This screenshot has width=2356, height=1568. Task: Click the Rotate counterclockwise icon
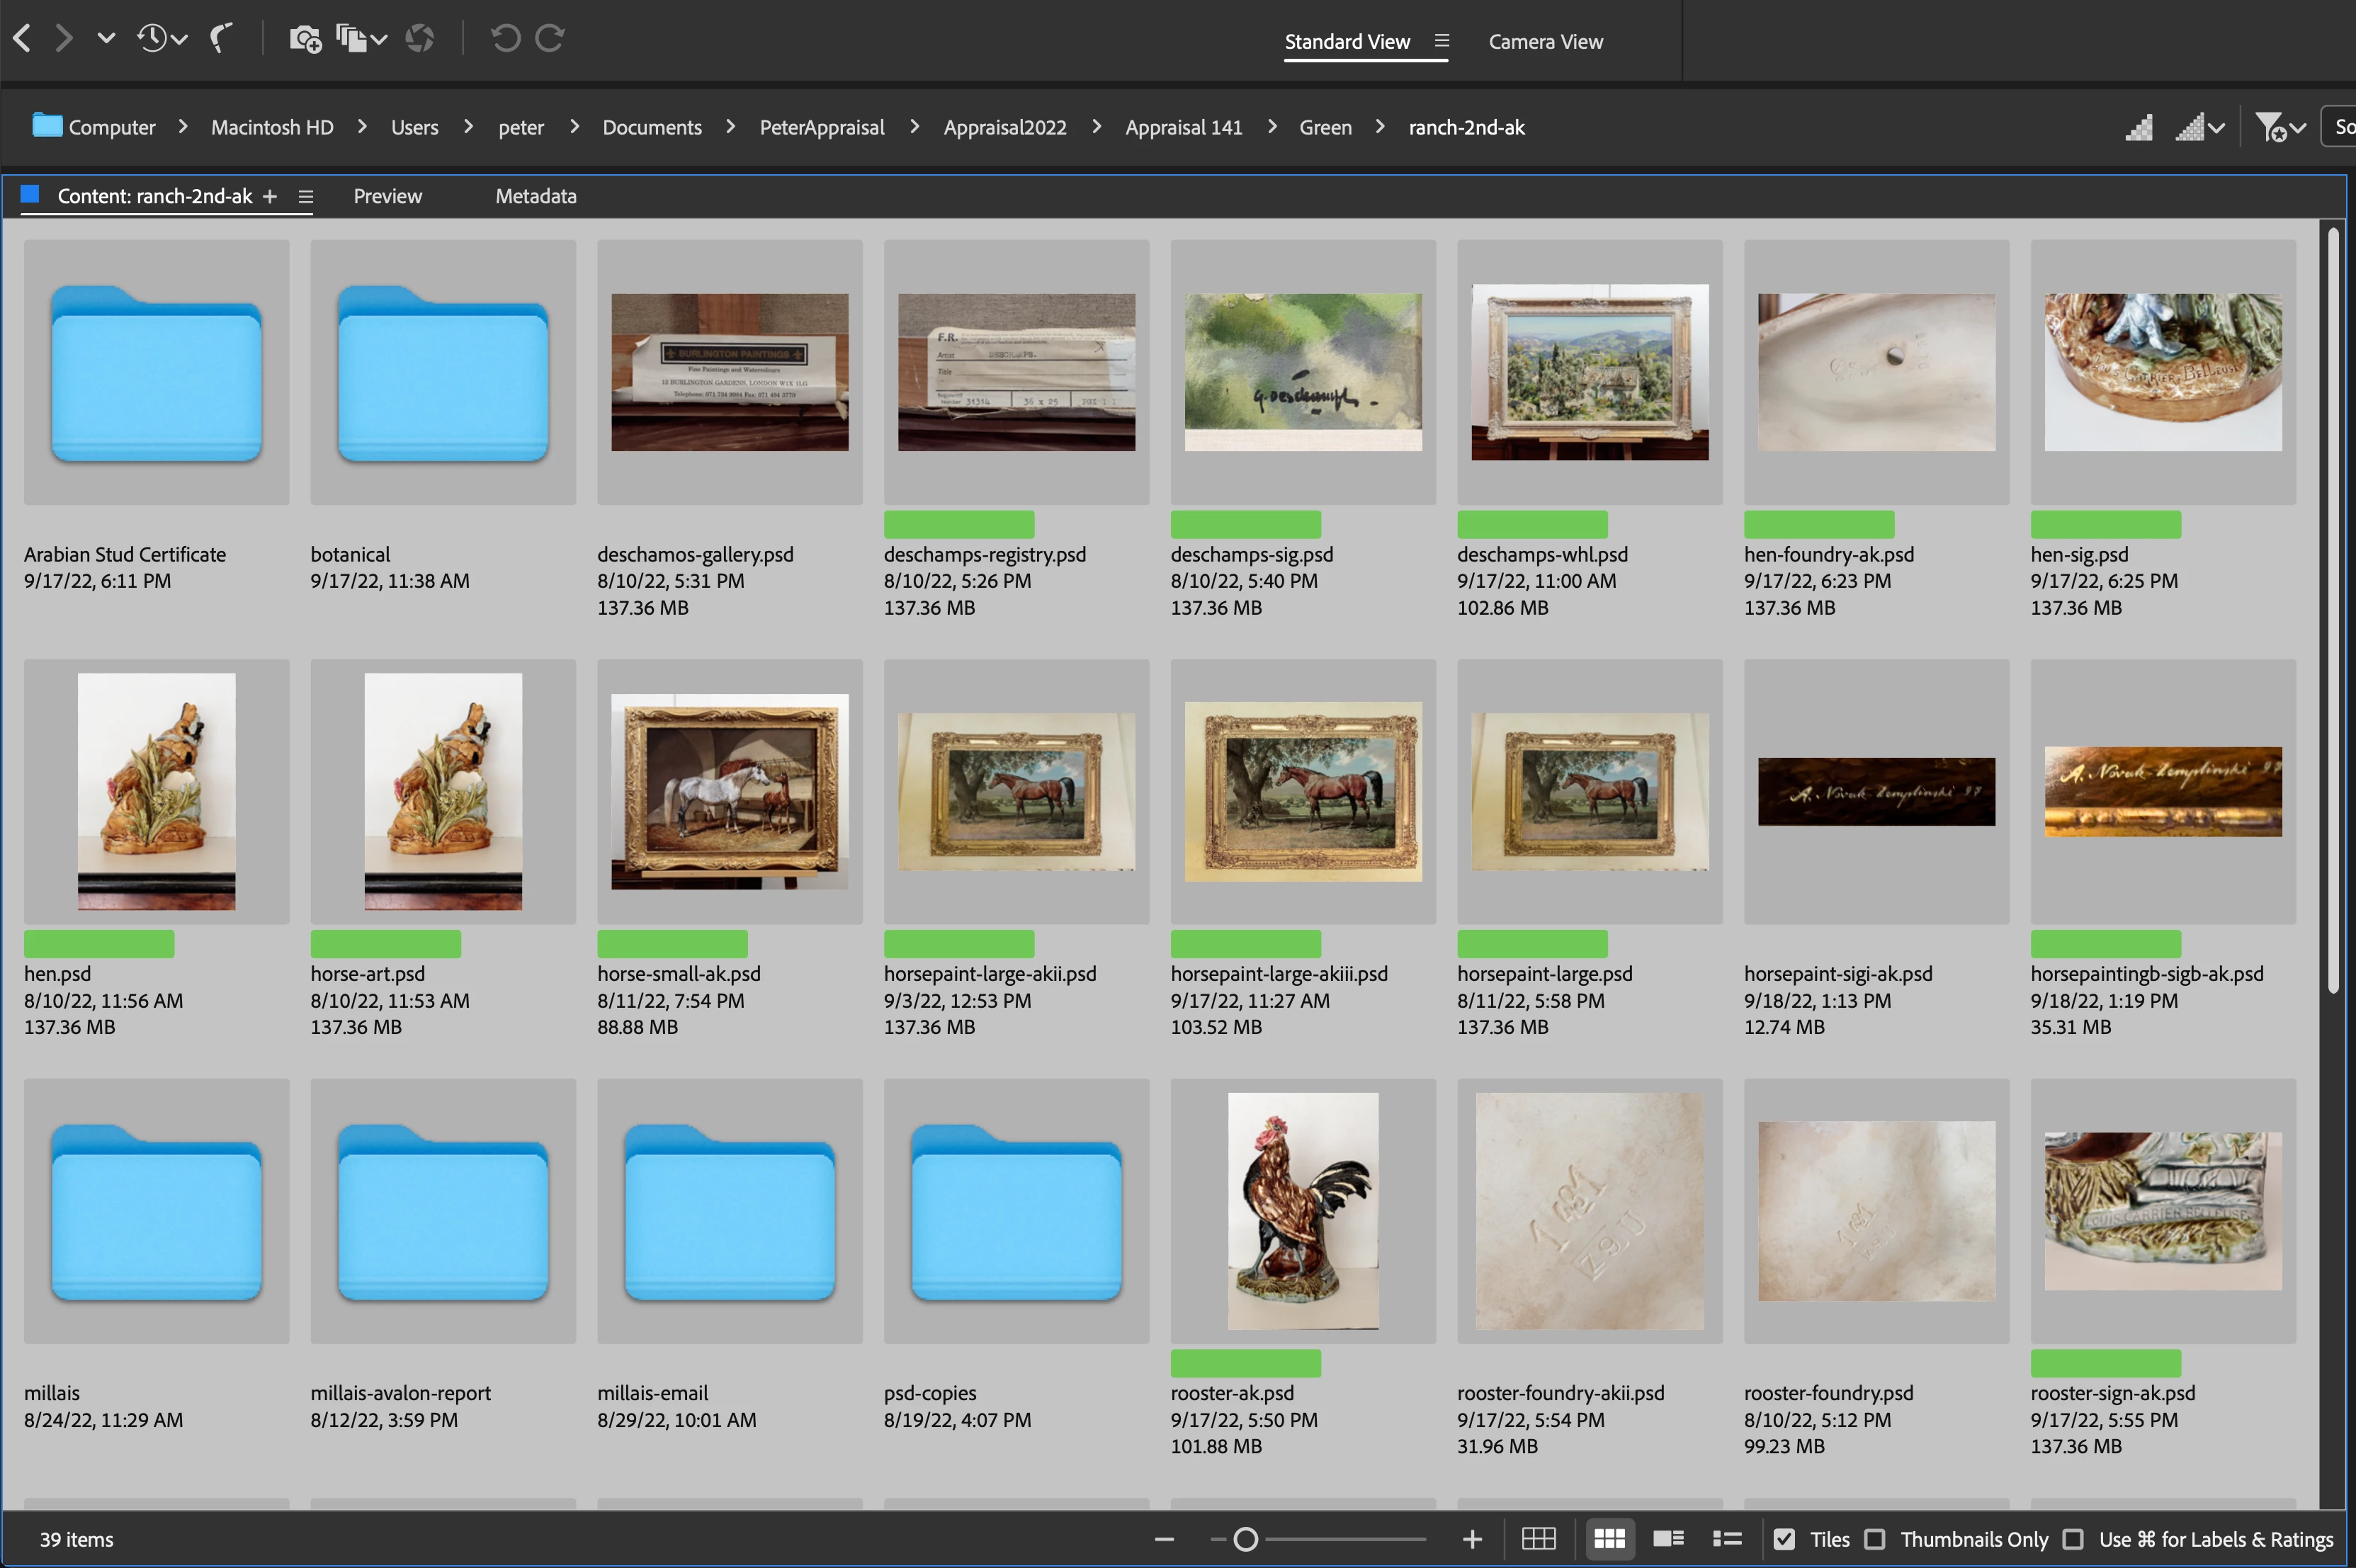click(x=505, y=39)
